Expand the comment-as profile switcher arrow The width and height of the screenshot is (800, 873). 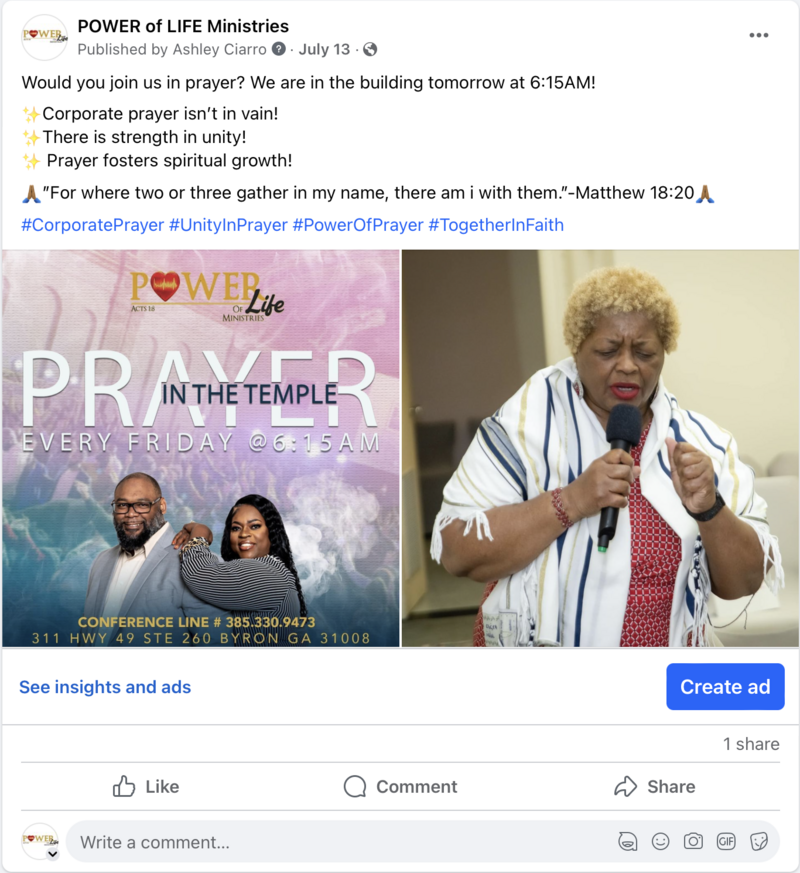point(52,854)
